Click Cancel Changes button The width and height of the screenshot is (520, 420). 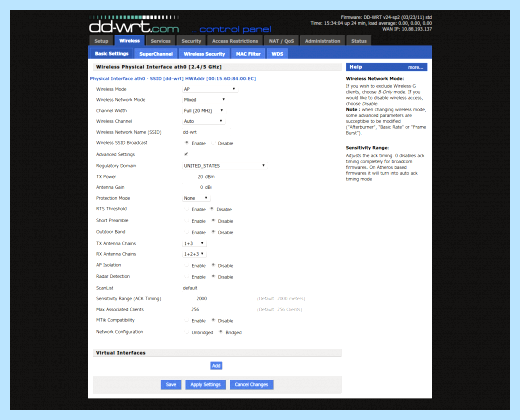point(251,384)
